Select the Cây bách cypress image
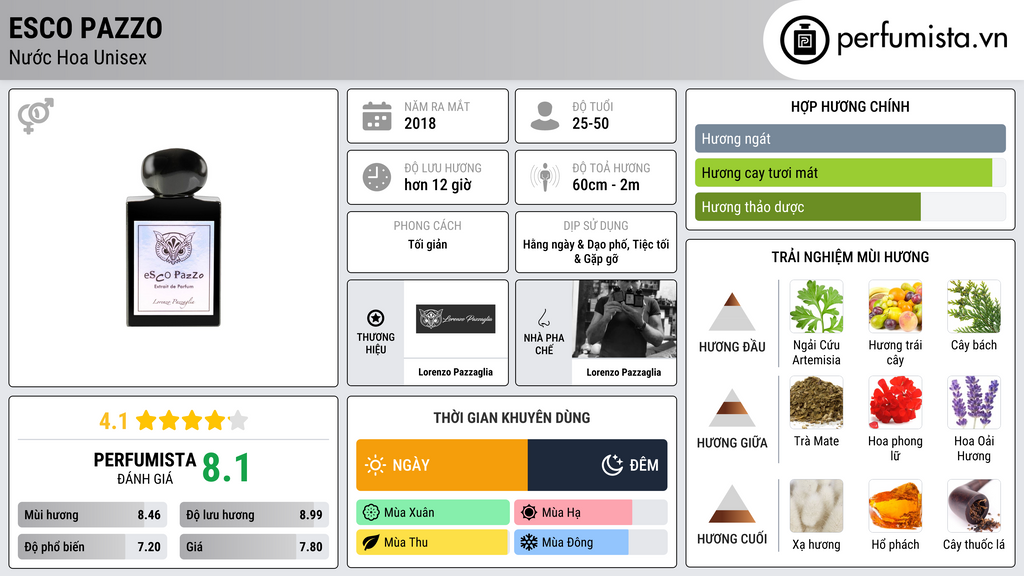 (974, 307)
